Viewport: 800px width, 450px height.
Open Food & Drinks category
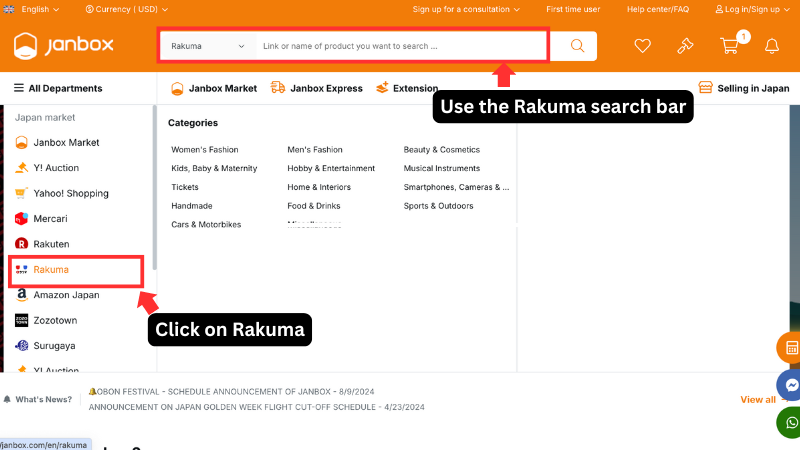314,206
